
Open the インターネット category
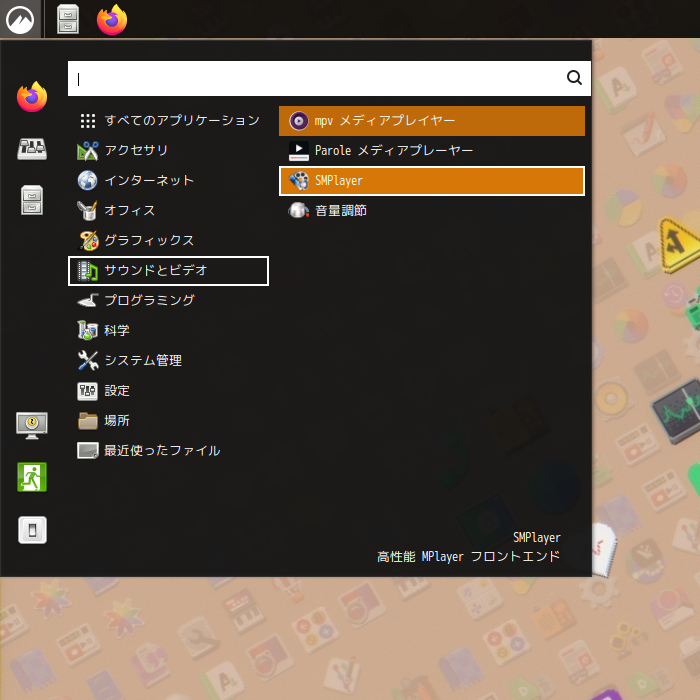(168, 180)
